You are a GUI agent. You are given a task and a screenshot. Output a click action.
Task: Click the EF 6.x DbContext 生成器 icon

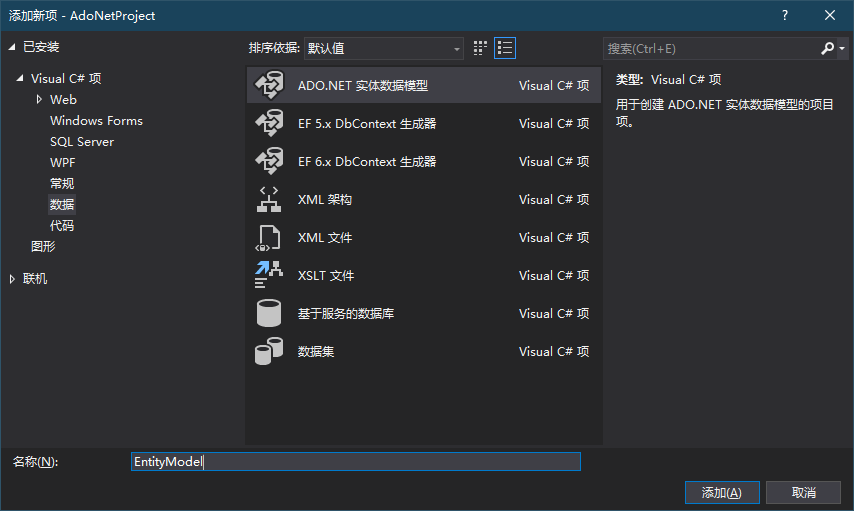coord(269,161)
